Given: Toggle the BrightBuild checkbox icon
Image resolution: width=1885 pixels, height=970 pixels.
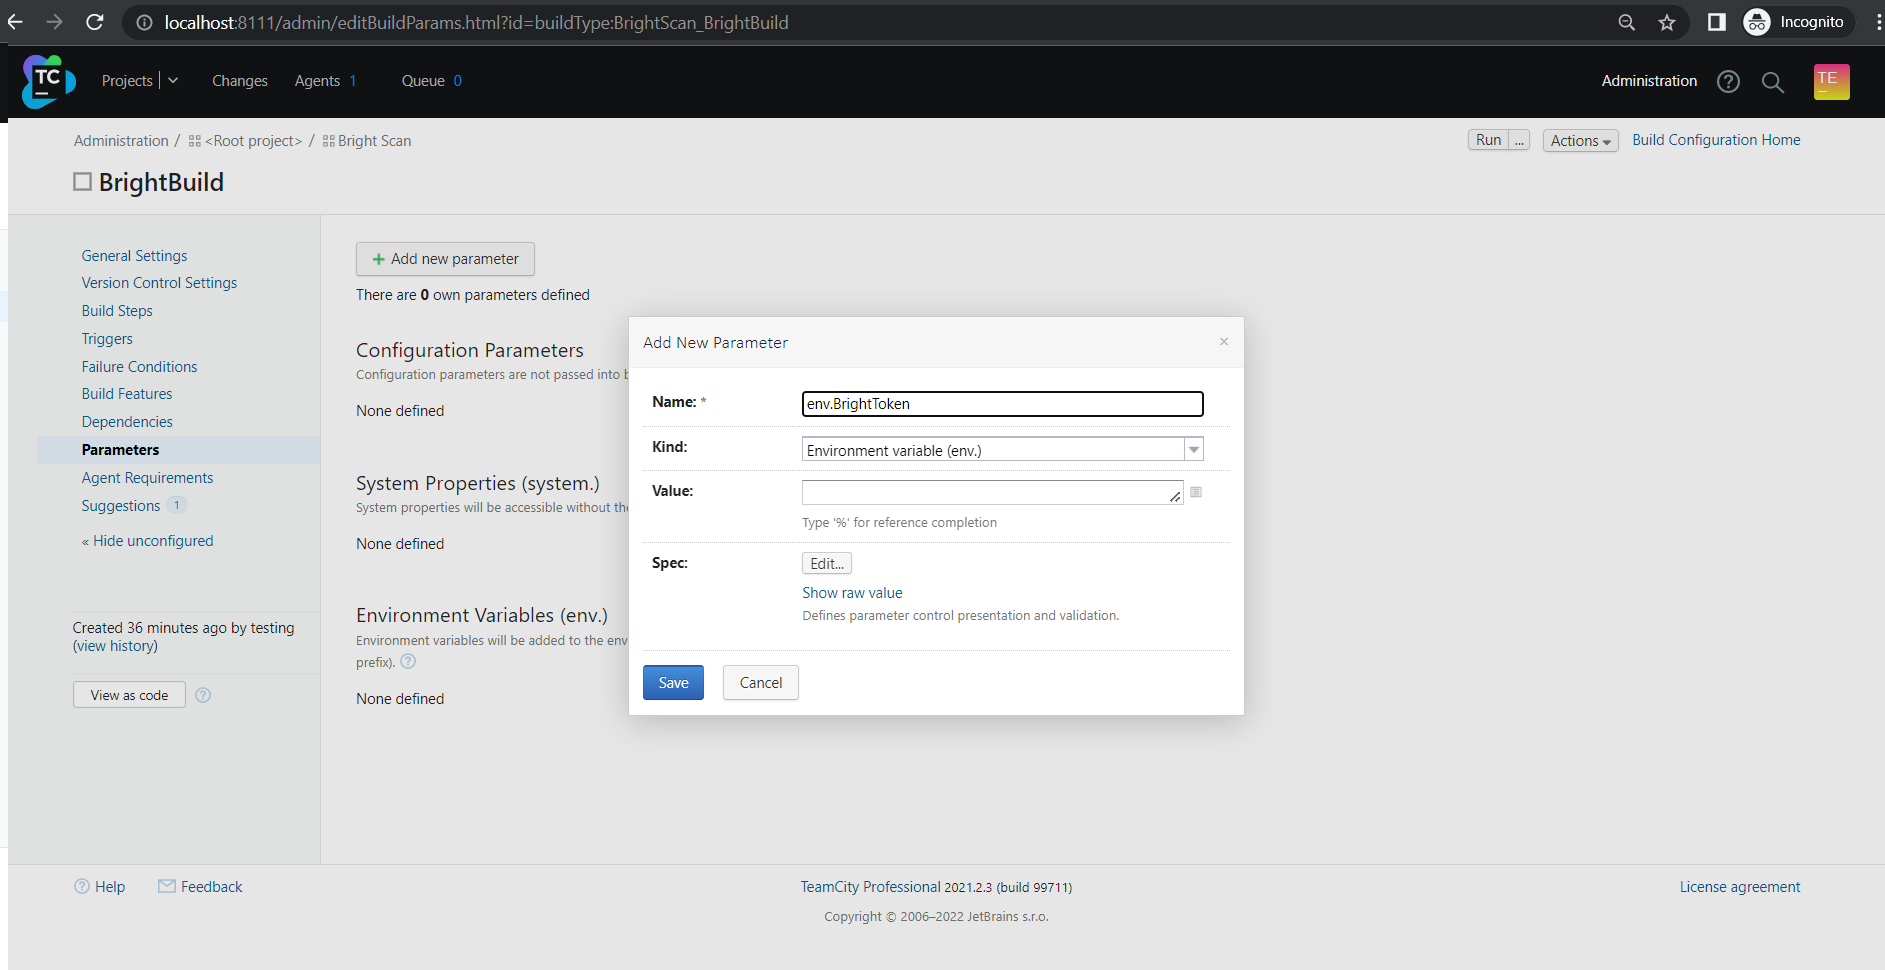Looking at the screenshot, I should point(82,182).
